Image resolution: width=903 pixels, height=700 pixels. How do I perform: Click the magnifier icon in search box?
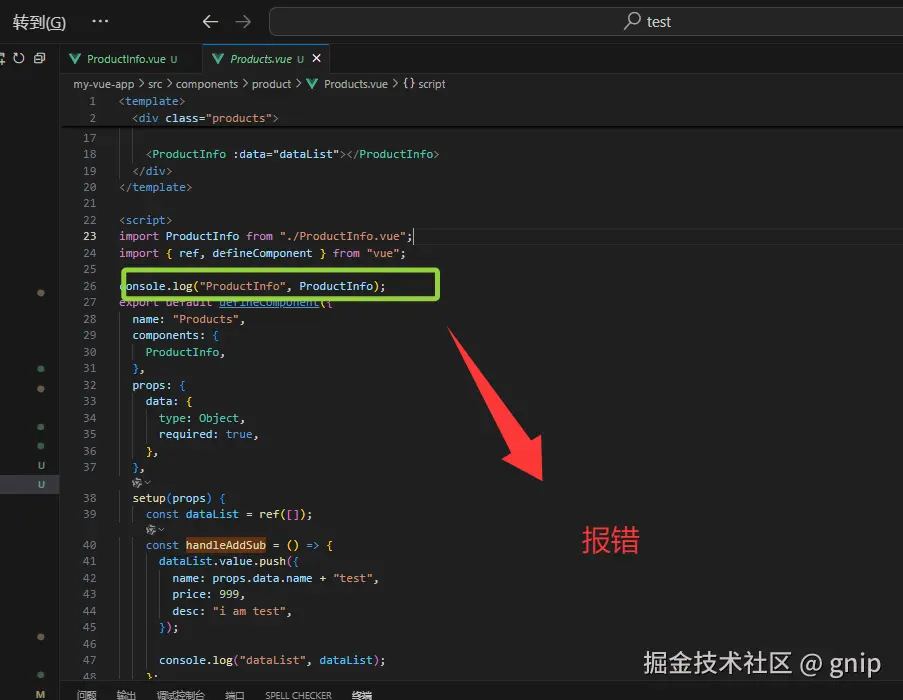tap(632, 21)
